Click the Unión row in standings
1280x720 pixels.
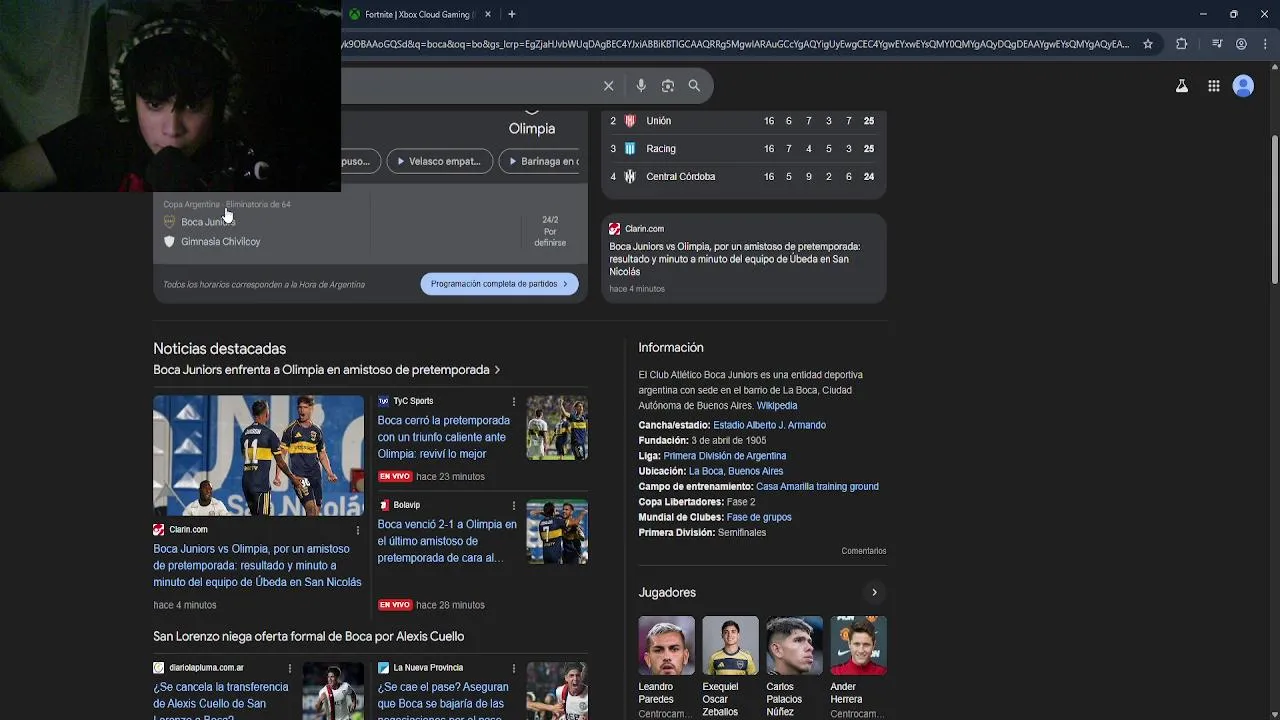(744, 121)
